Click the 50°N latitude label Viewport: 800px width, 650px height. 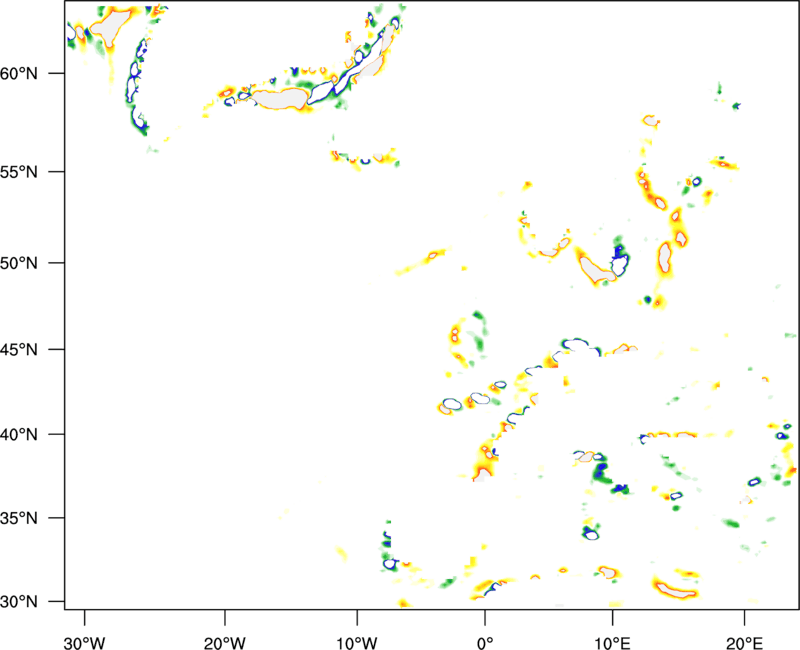click(19, 263)
